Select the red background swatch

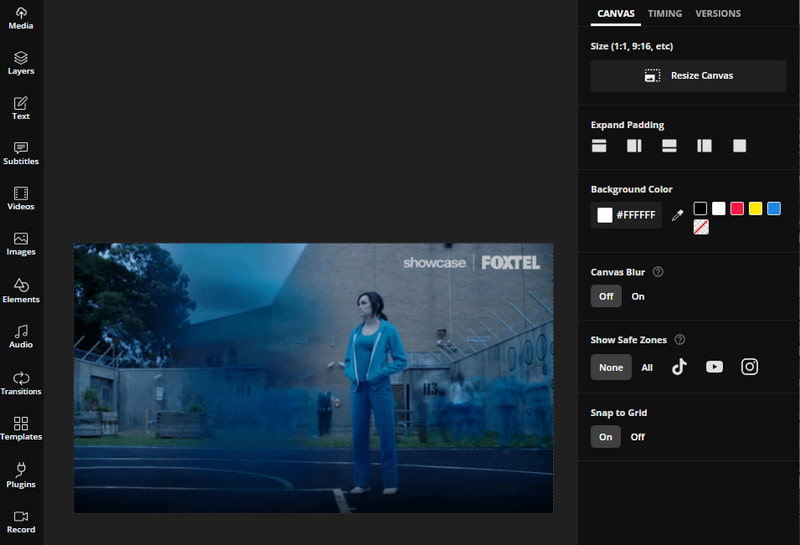coord(737,208)
